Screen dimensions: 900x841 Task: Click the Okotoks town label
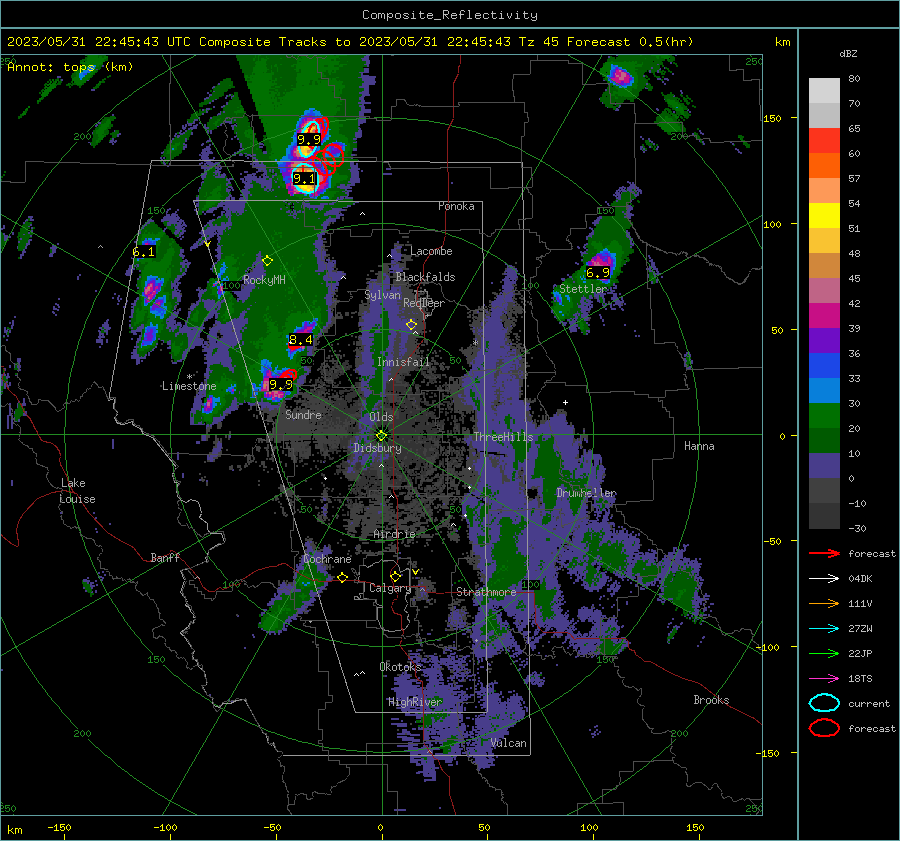[x=400, y=666]
